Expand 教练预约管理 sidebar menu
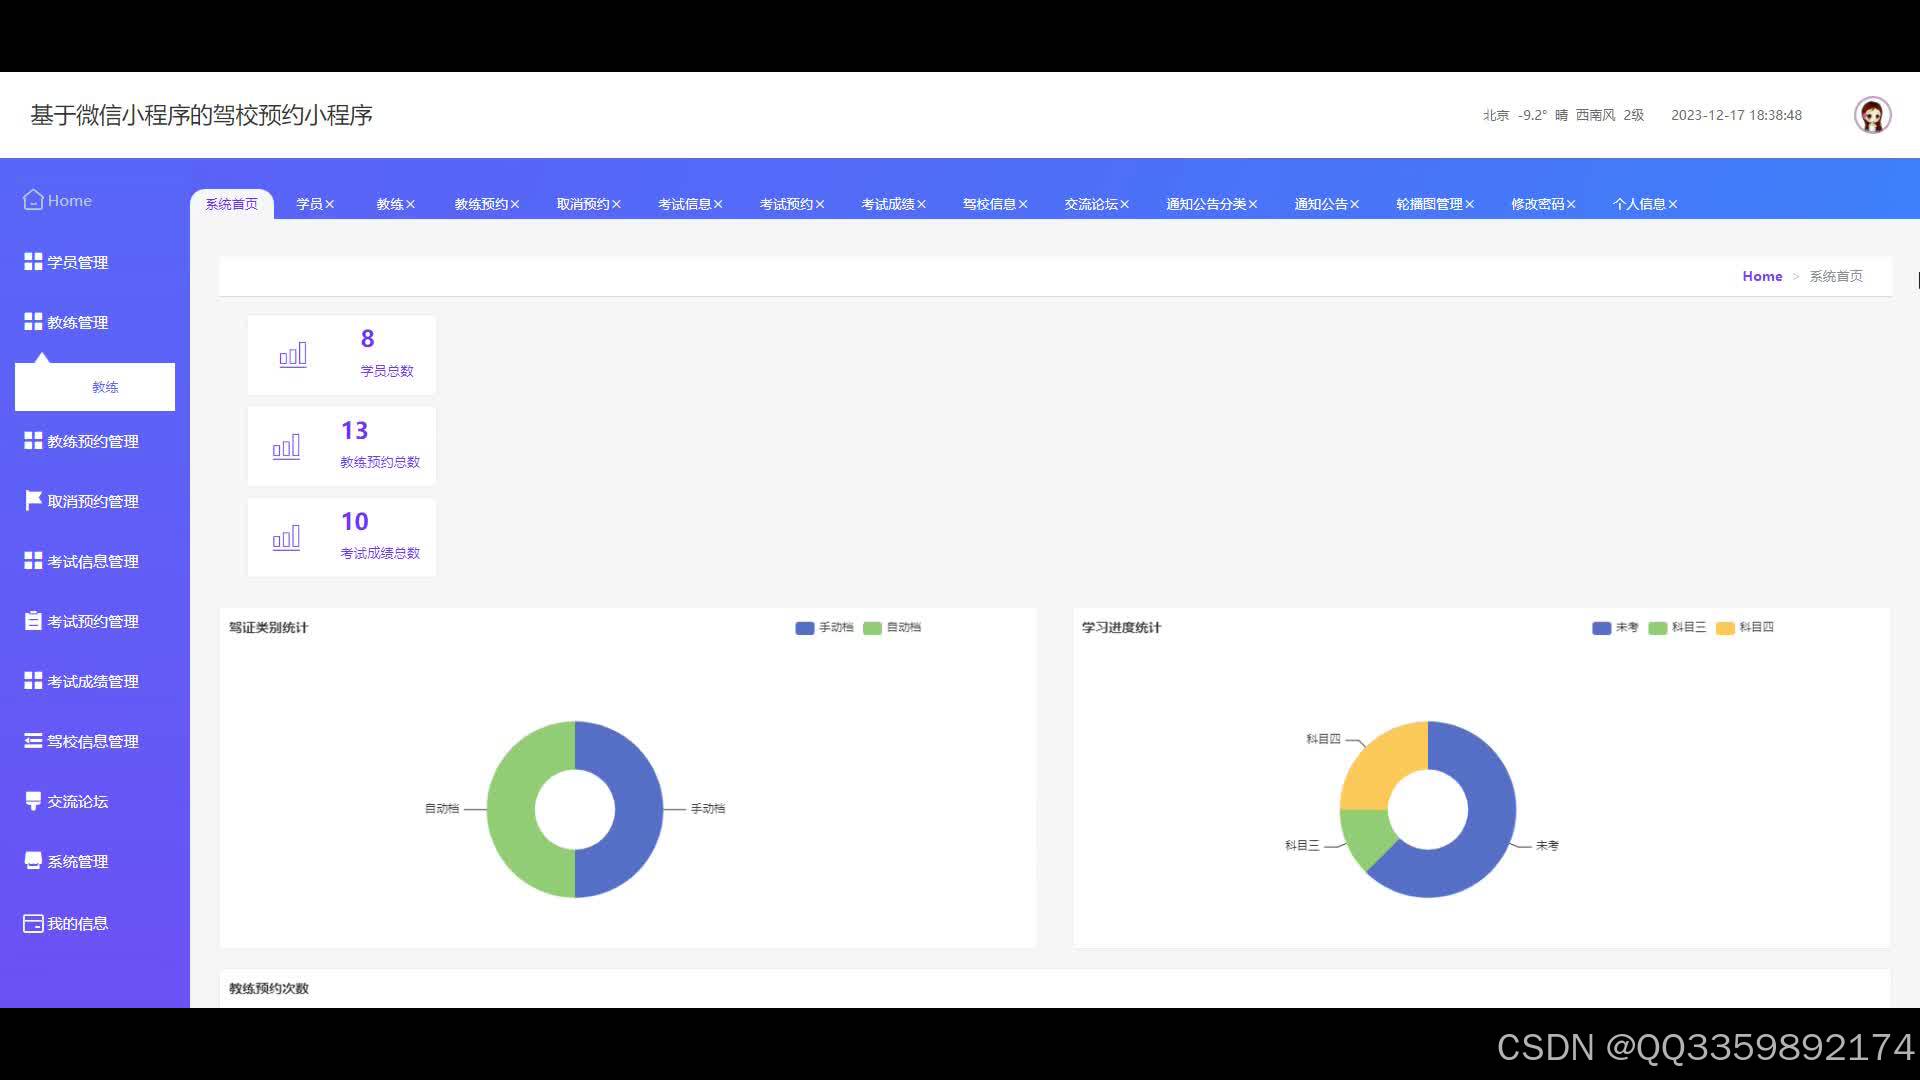The width and height of the screenshot is (1920, 1080). (95, 441)
